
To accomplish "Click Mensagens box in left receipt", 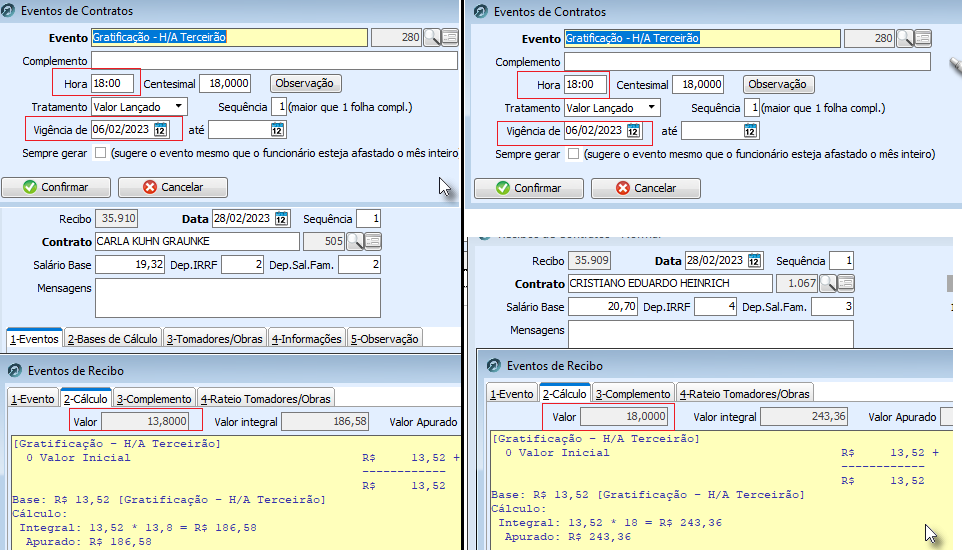I will [238, 298].
